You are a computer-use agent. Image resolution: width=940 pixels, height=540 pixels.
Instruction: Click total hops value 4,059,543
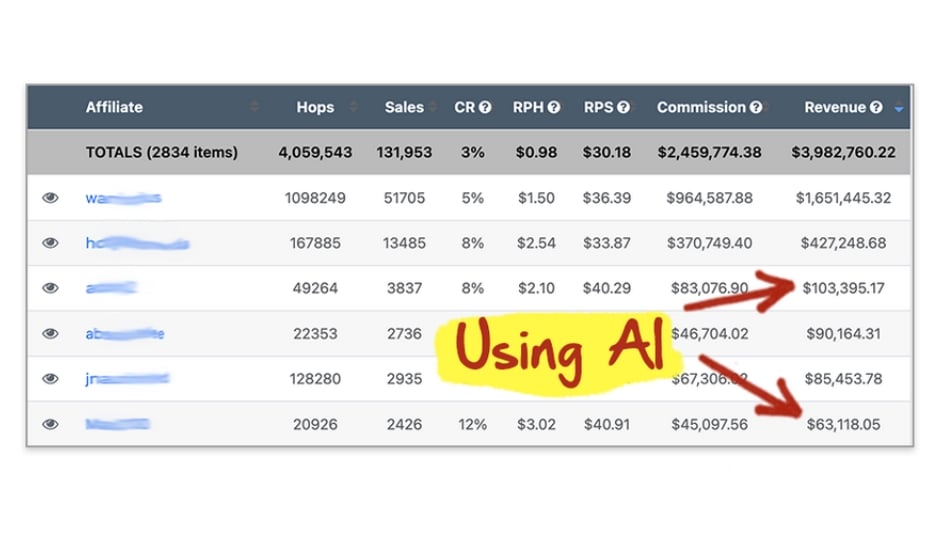point(315,152)
